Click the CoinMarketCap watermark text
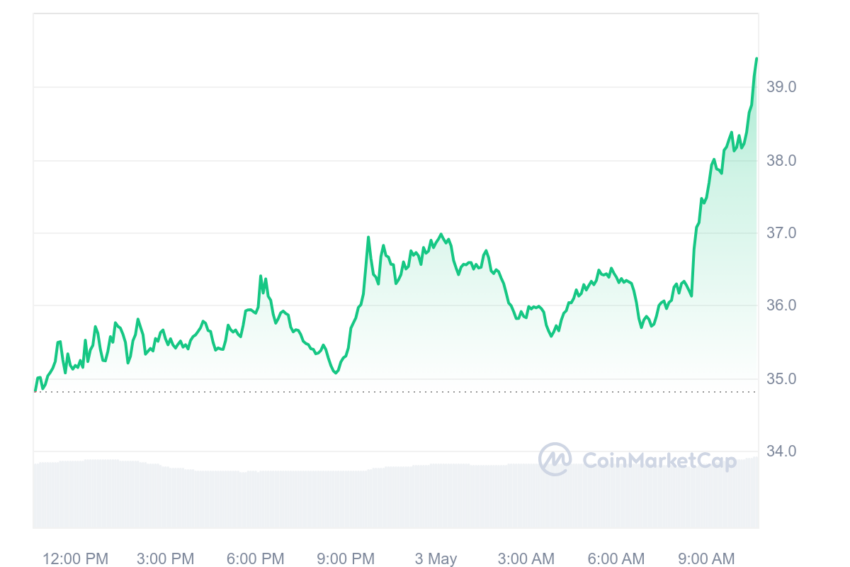 click(x=659, y=461)
